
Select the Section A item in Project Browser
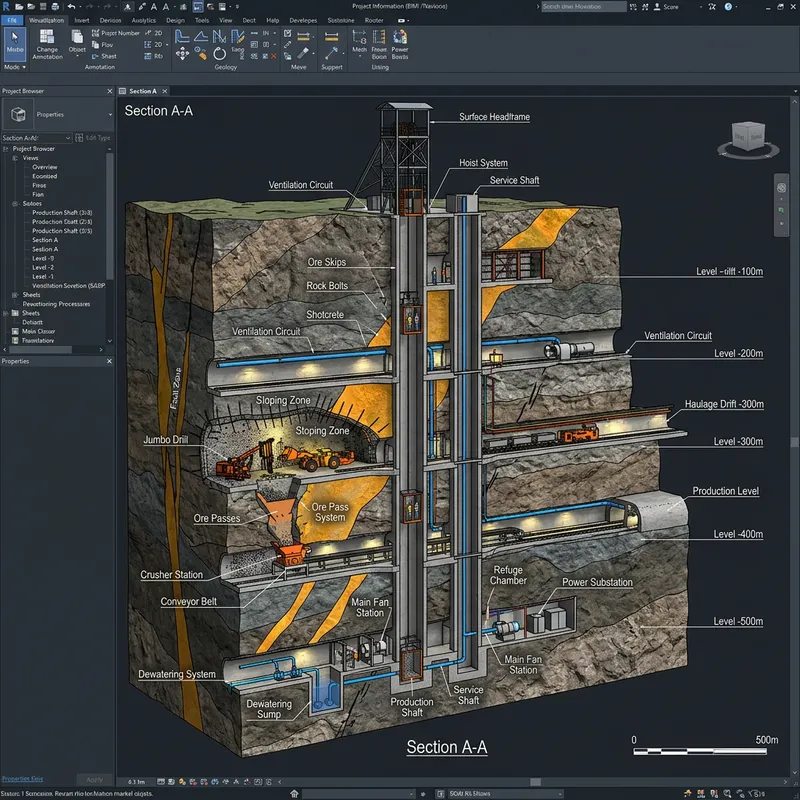click(43, 239)
